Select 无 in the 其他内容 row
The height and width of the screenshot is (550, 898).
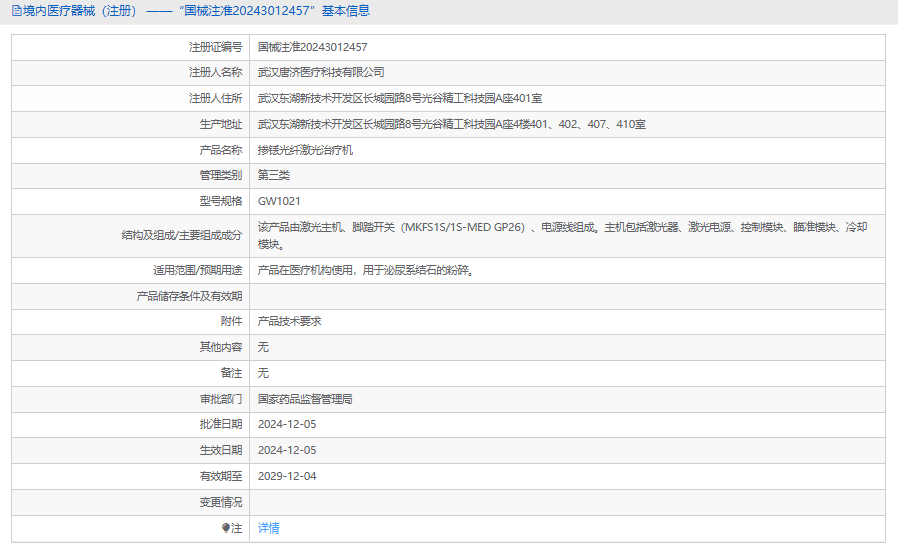[263, 347]
